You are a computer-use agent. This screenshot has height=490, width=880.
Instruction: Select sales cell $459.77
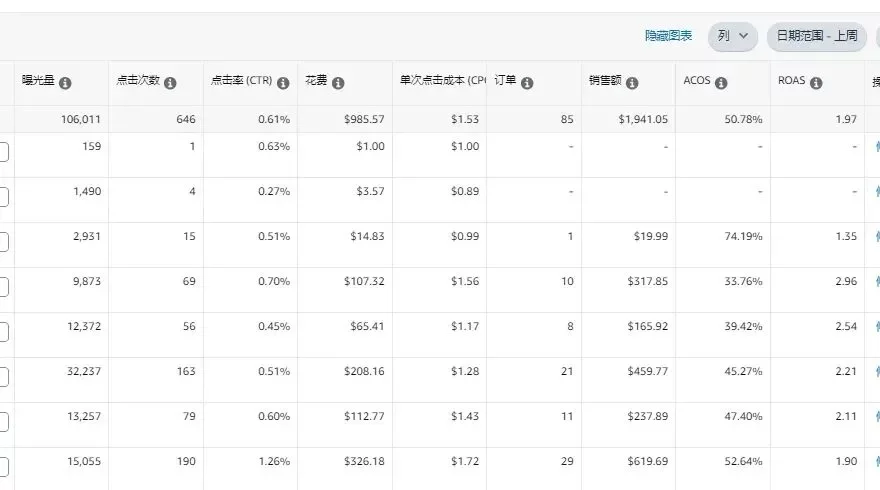pos(648,371)
